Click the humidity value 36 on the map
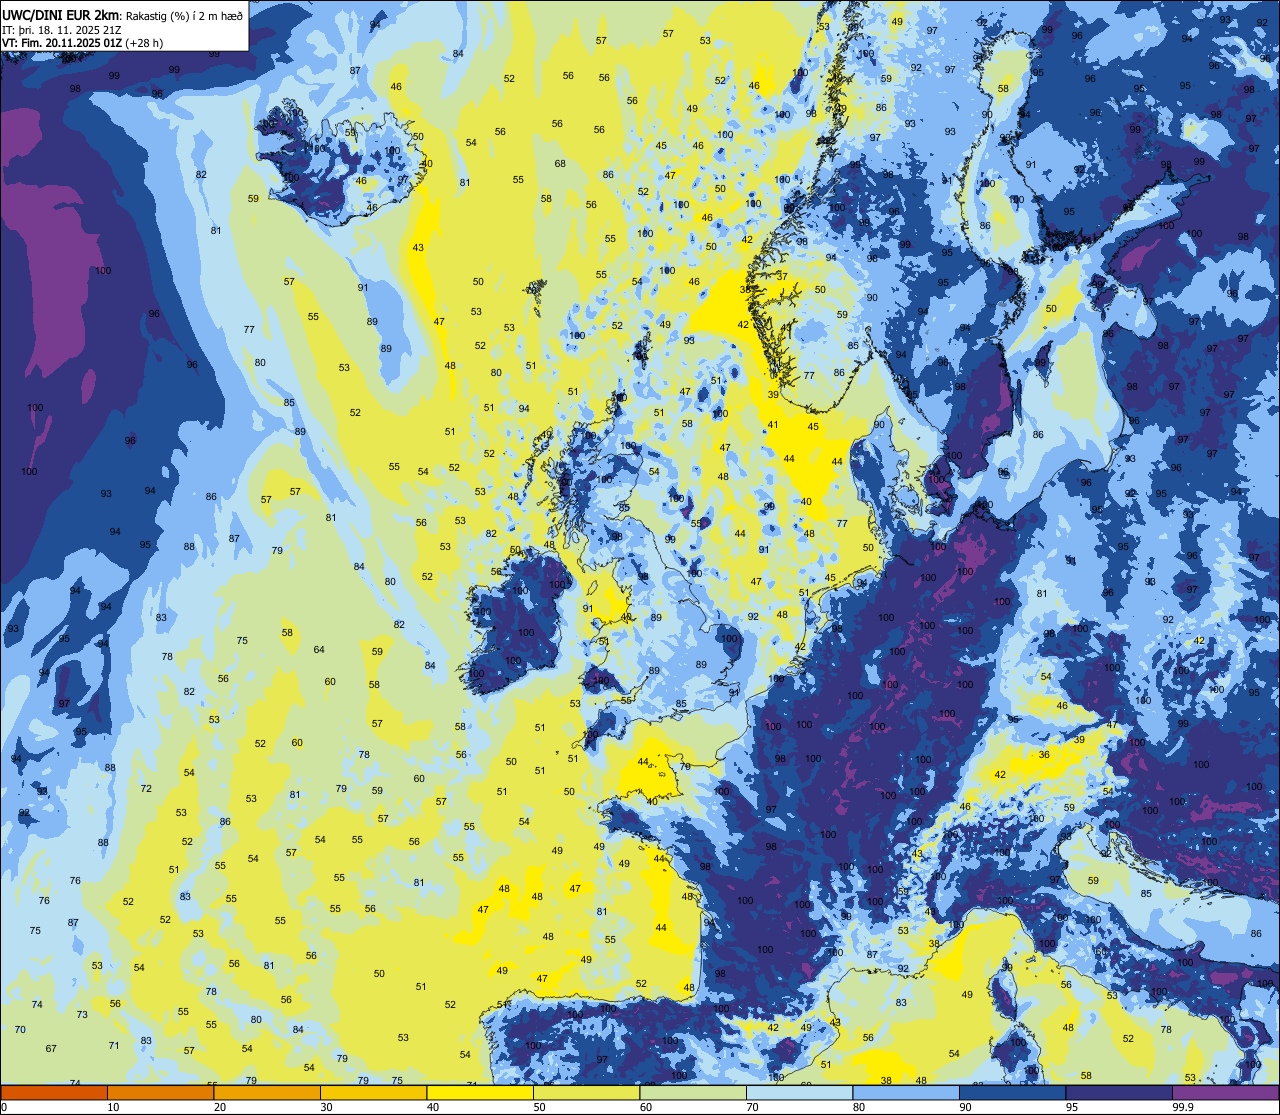Screen dimensions: 1280x1115 click(x=1044, y=755)
